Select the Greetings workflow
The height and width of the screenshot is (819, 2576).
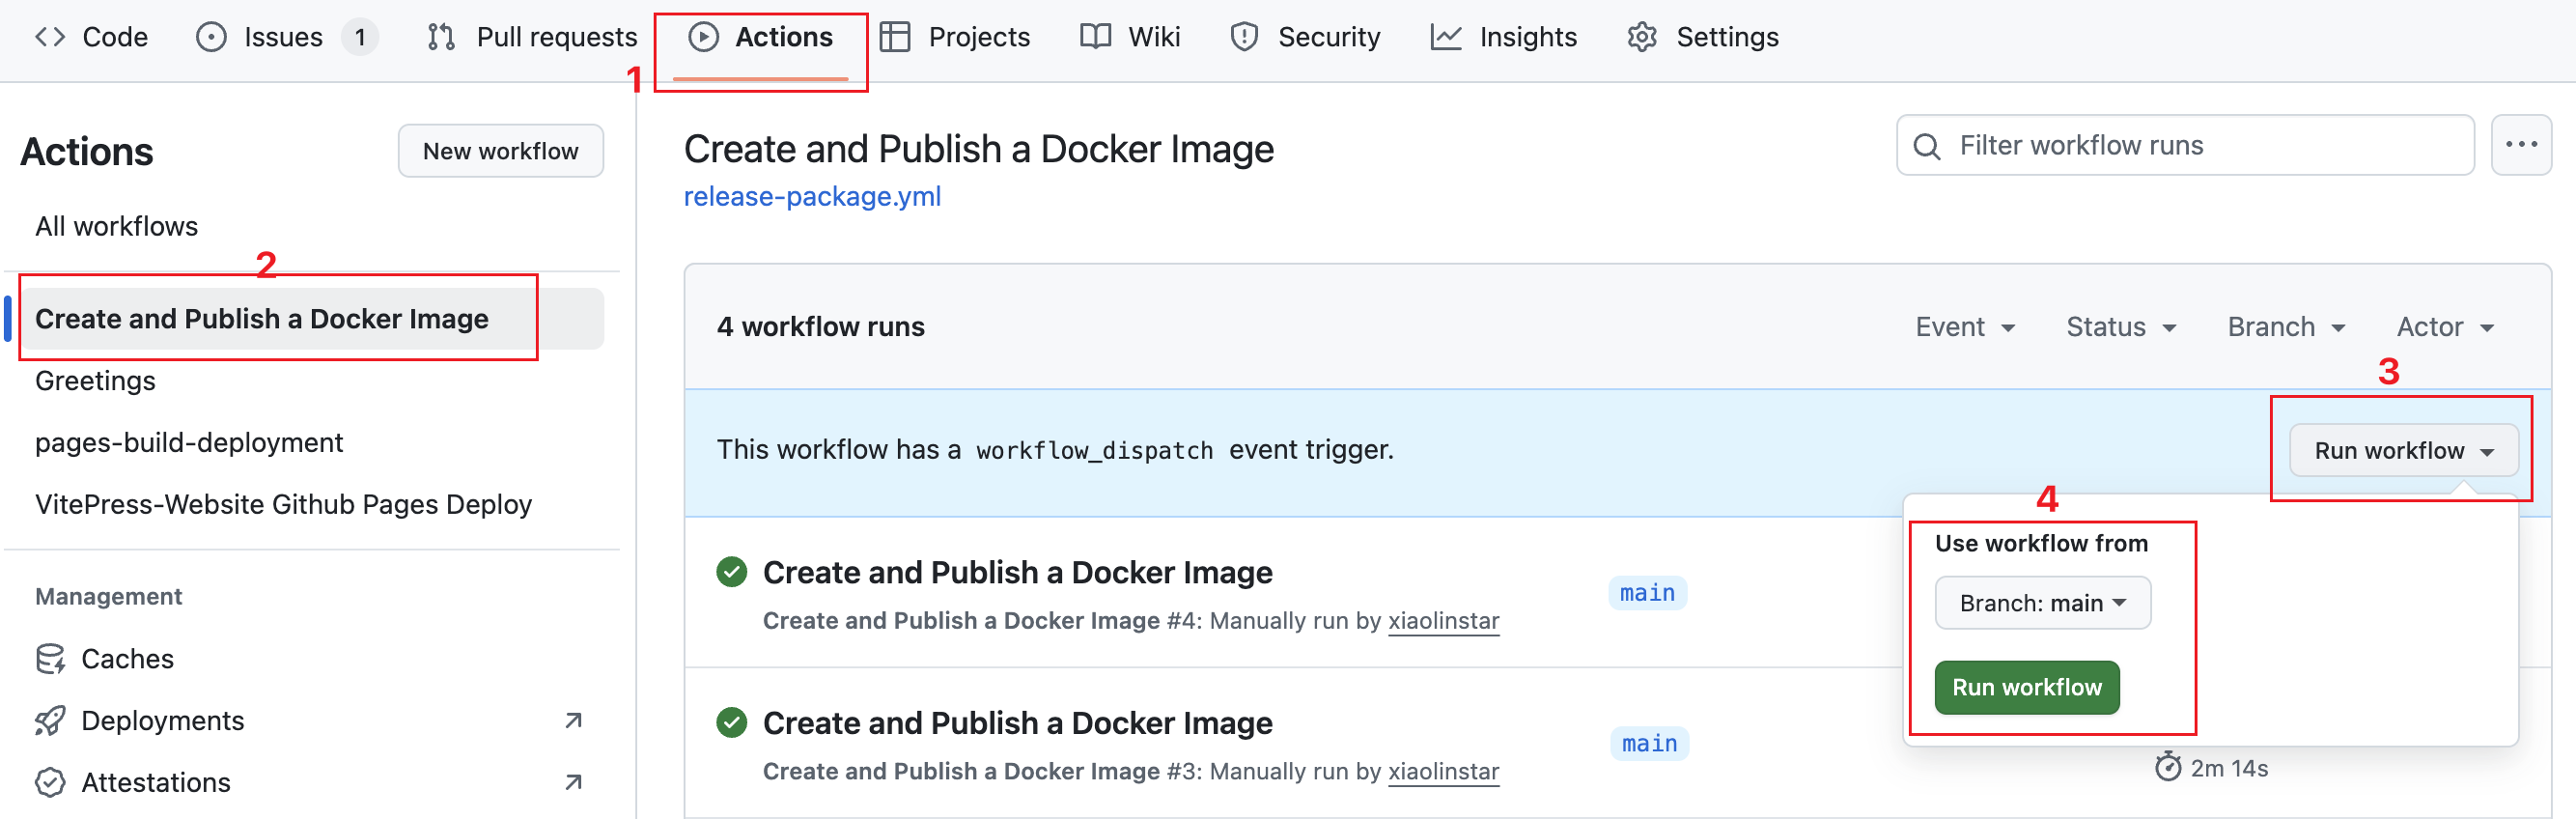[x=95, y=381]
